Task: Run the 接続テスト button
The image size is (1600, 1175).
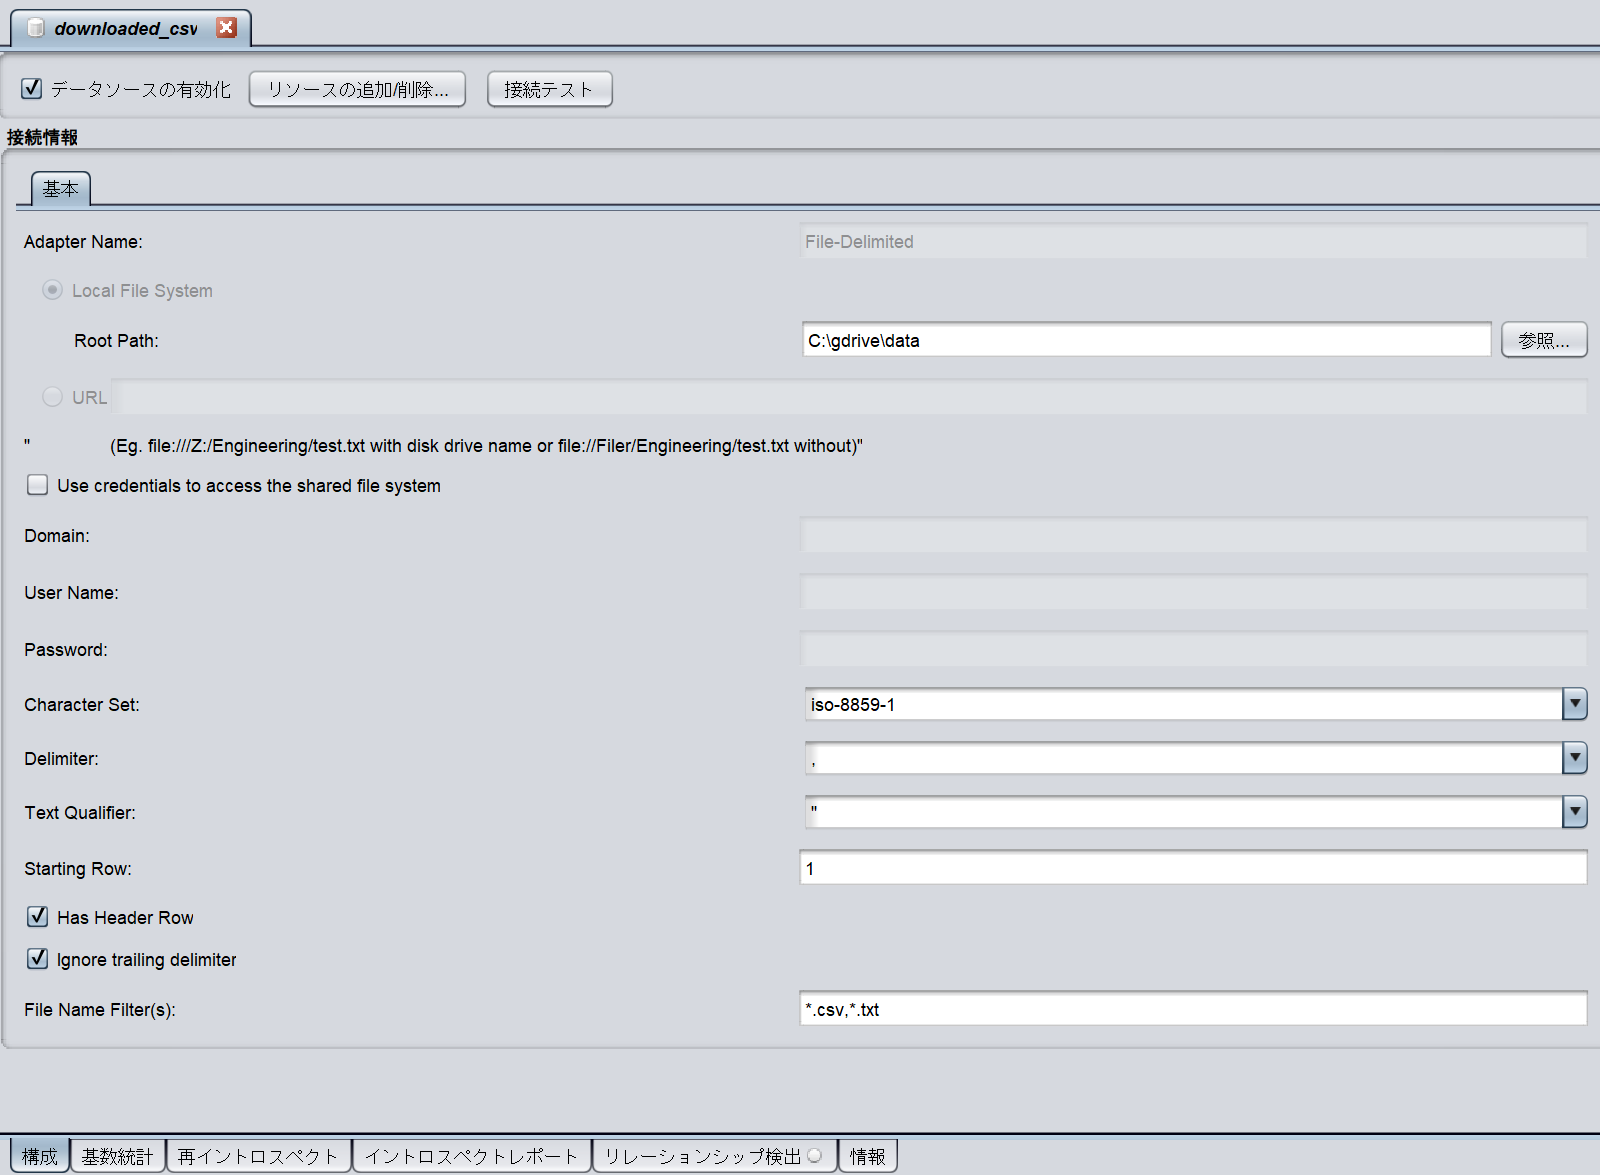Action: (x=549, y=89)
